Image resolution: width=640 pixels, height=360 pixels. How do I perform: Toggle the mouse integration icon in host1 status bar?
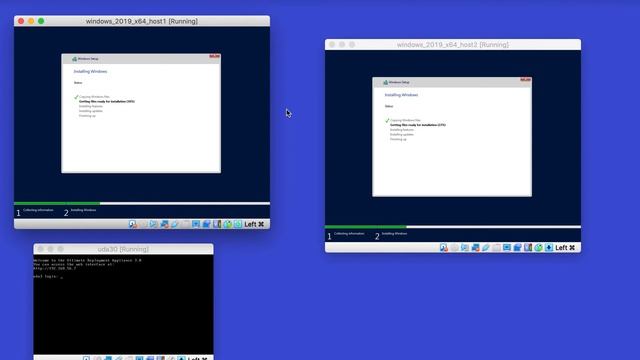tap(228, 224)
